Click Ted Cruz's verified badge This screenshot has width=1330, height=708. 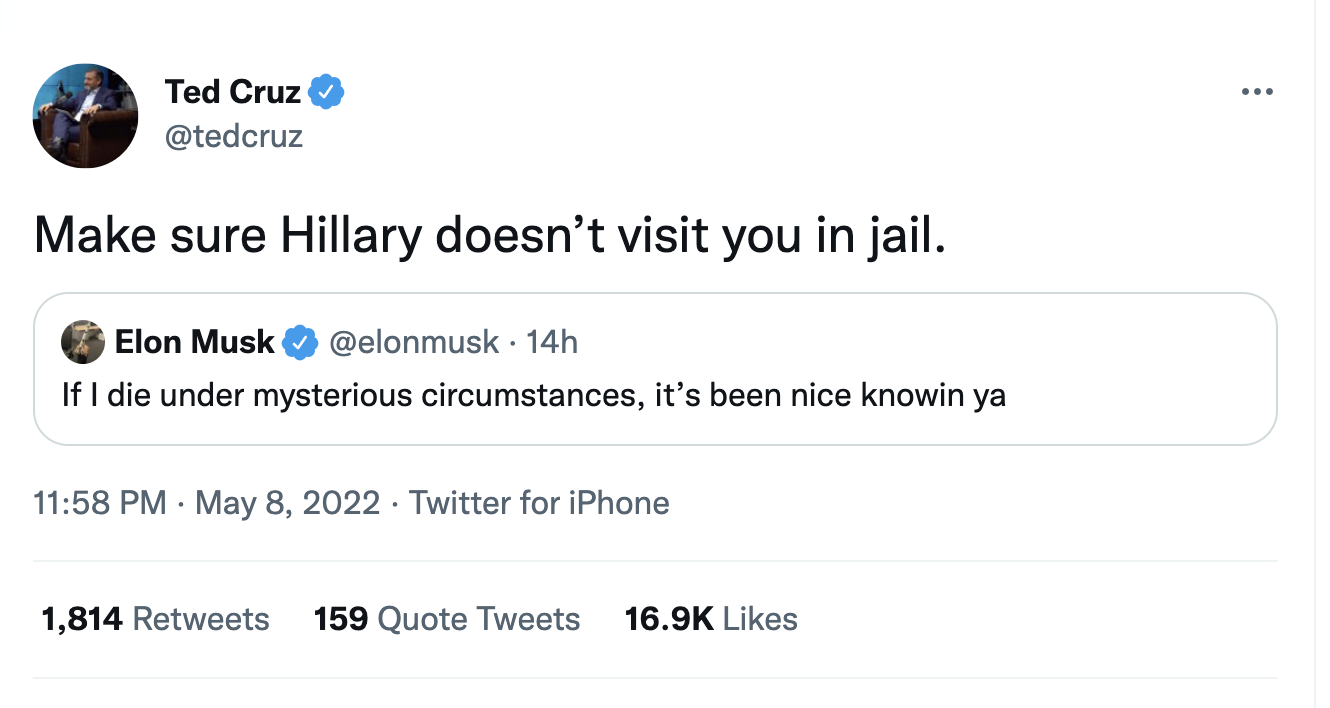326,93
